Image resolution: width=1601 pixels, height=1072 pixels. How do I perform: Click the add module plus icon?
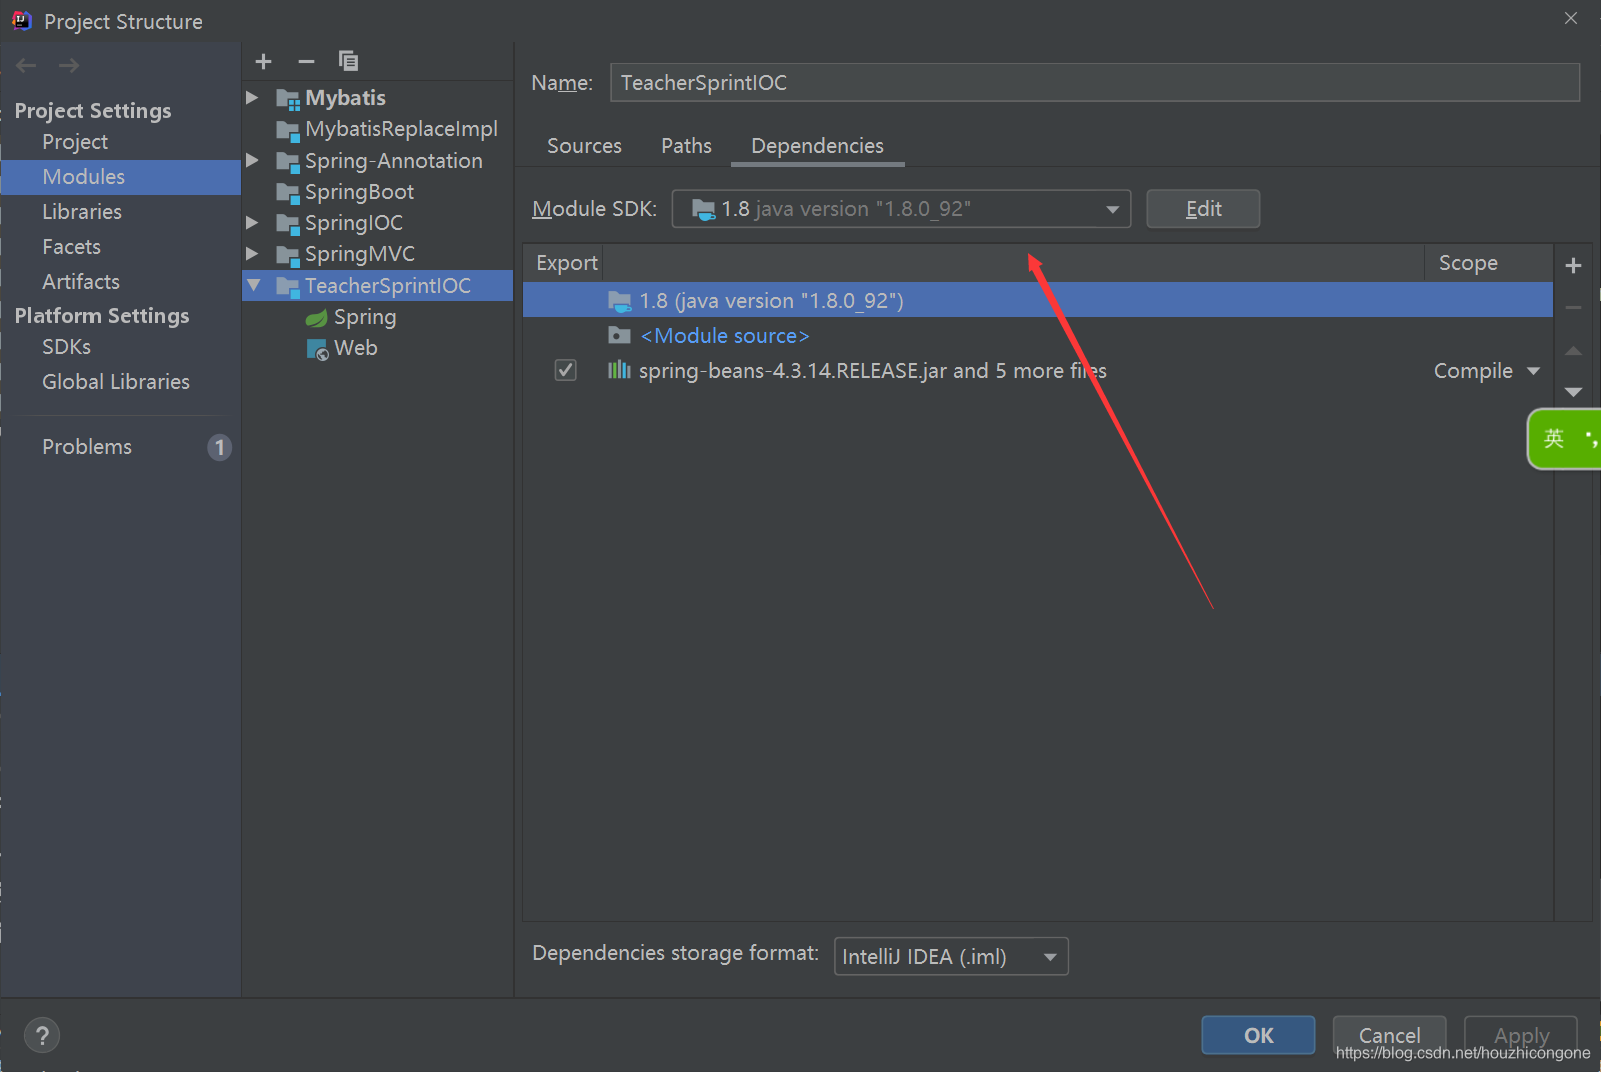pyautogui.click(x=263, y=62)
